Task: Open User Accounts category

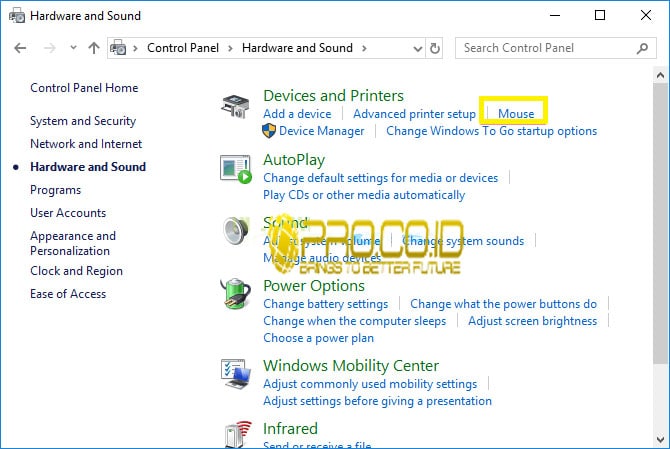Action: 68,213
